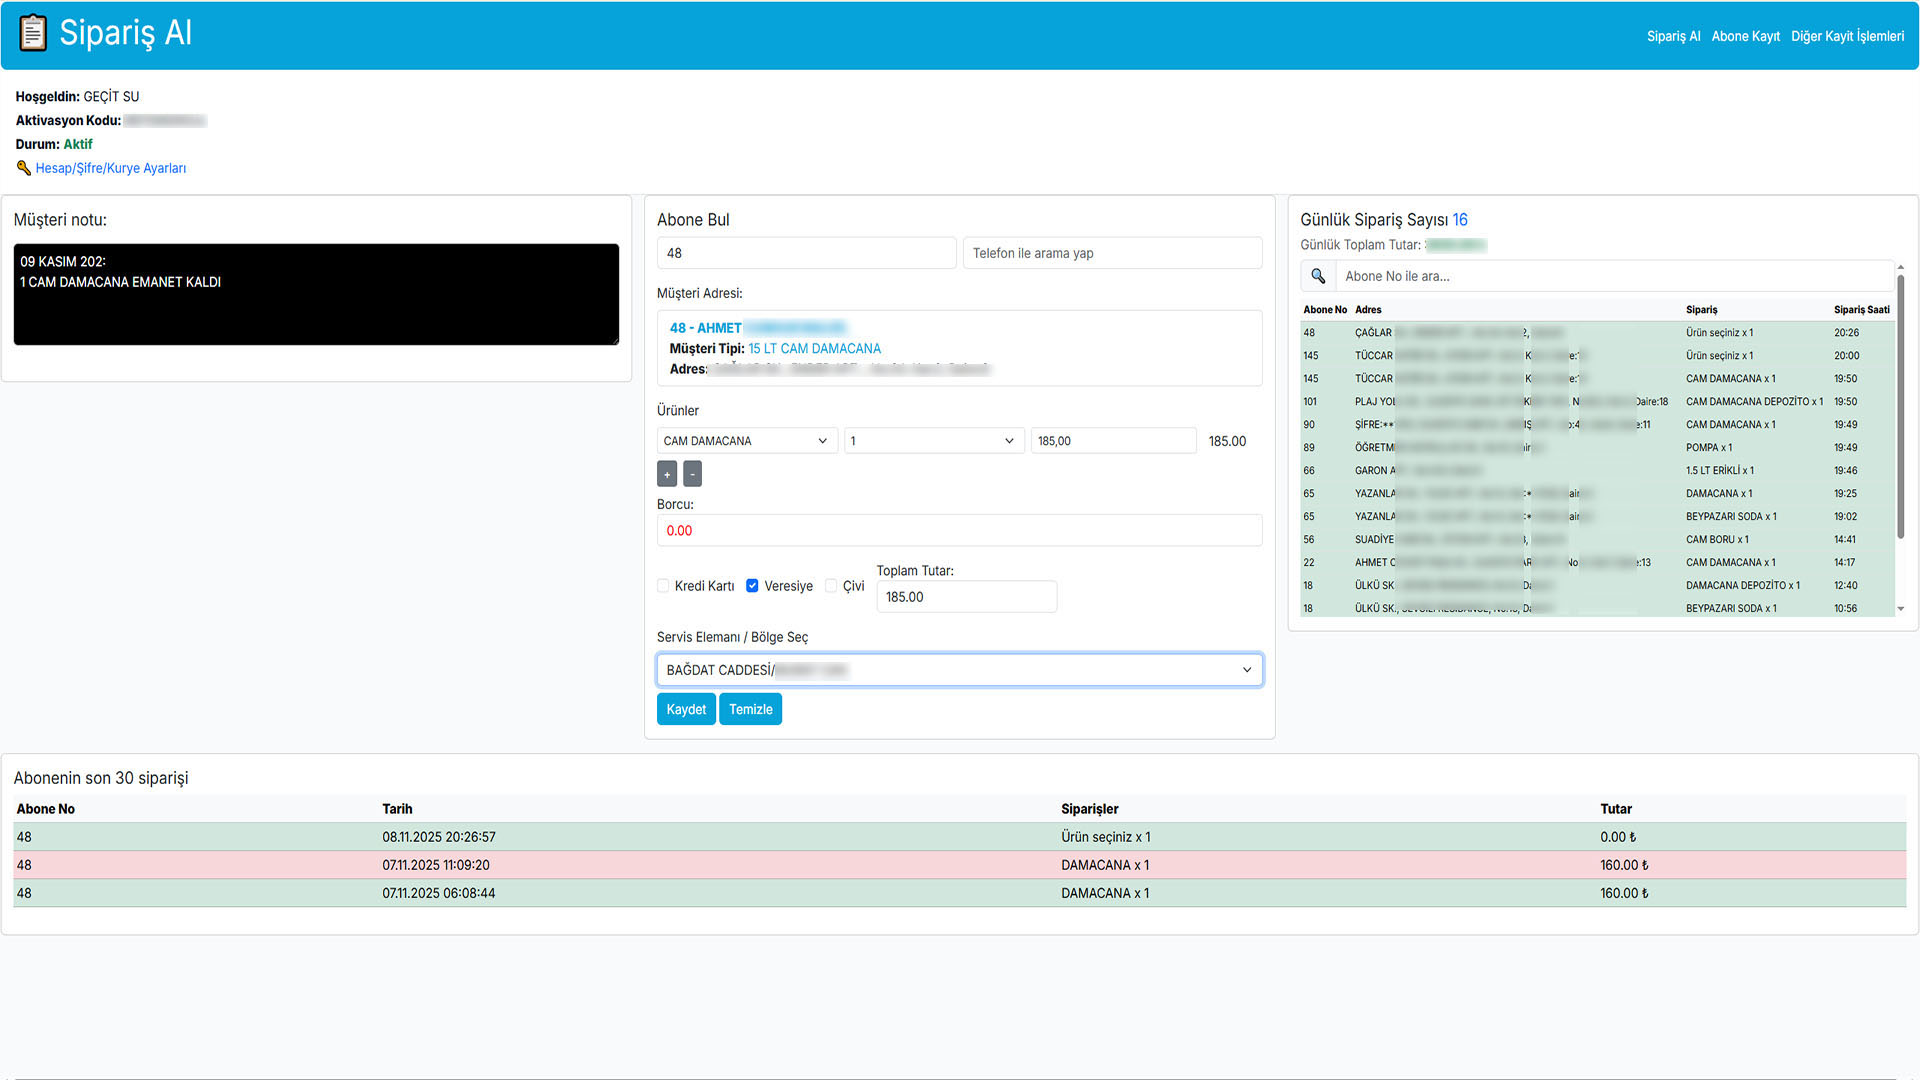Click the Borcu field showing 0.00
The width and height of the screenshot is (1920, 1080).
(x=959, y=530)
